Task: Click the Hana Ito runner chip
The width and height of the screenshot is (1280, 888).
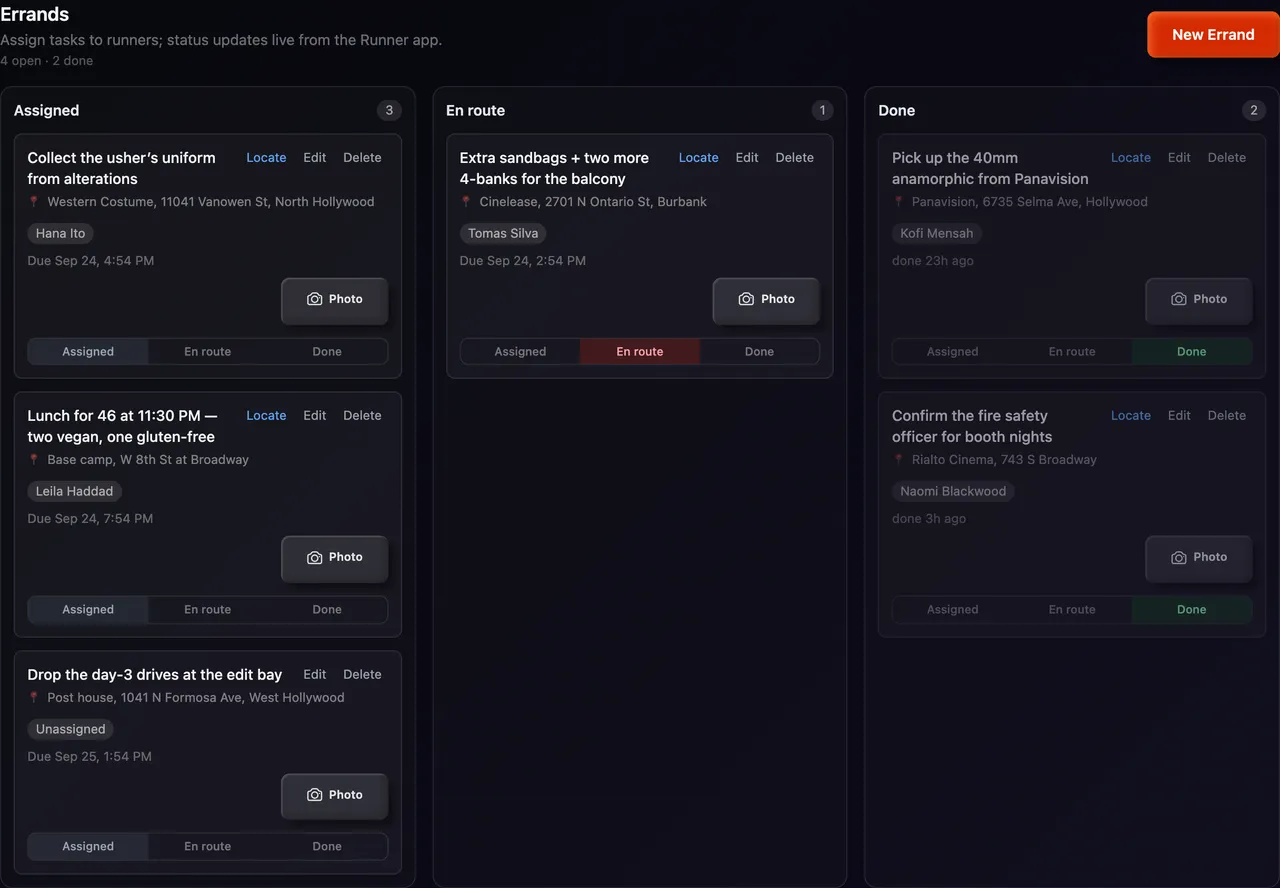Action: coord(61,233)
